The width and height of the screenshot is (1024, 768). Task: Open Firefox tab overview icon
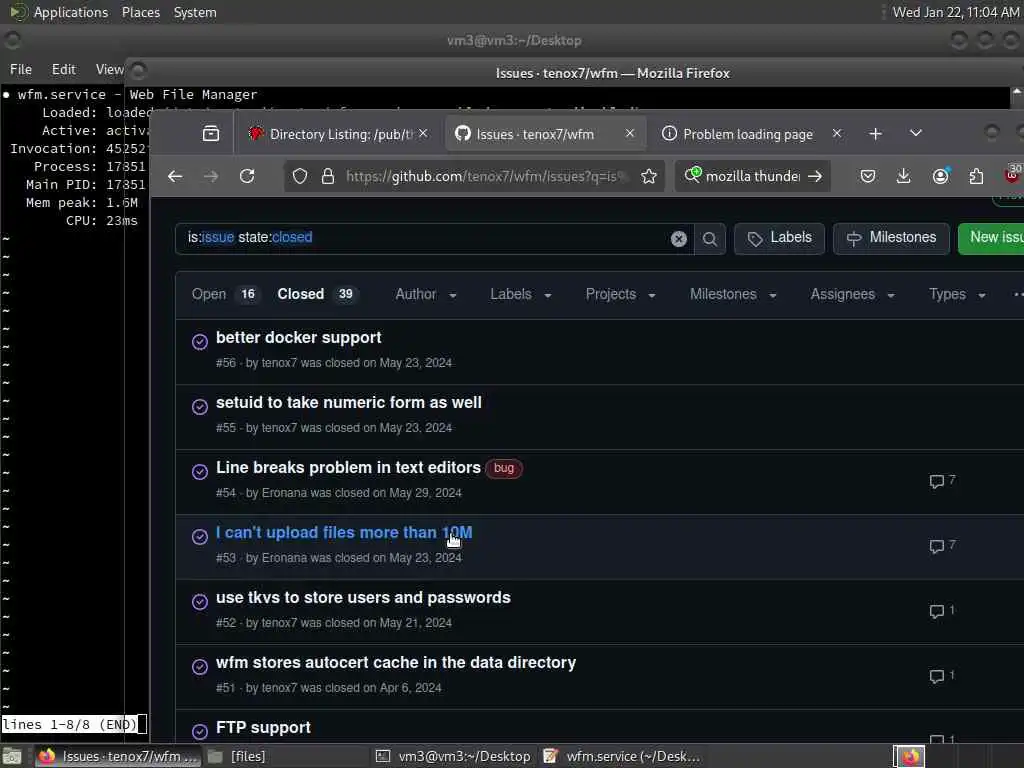click(211, 134)
